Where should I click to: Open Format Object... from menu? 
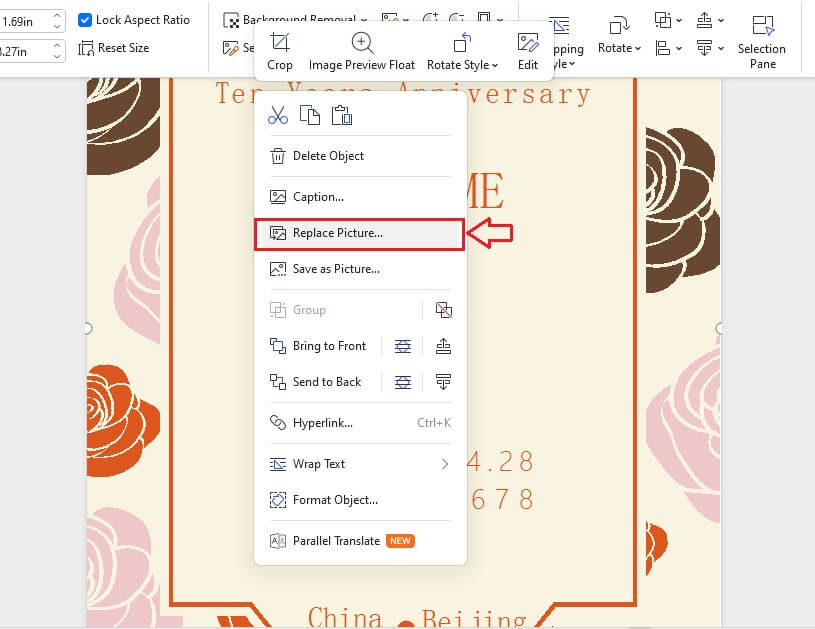coord(360,500)
